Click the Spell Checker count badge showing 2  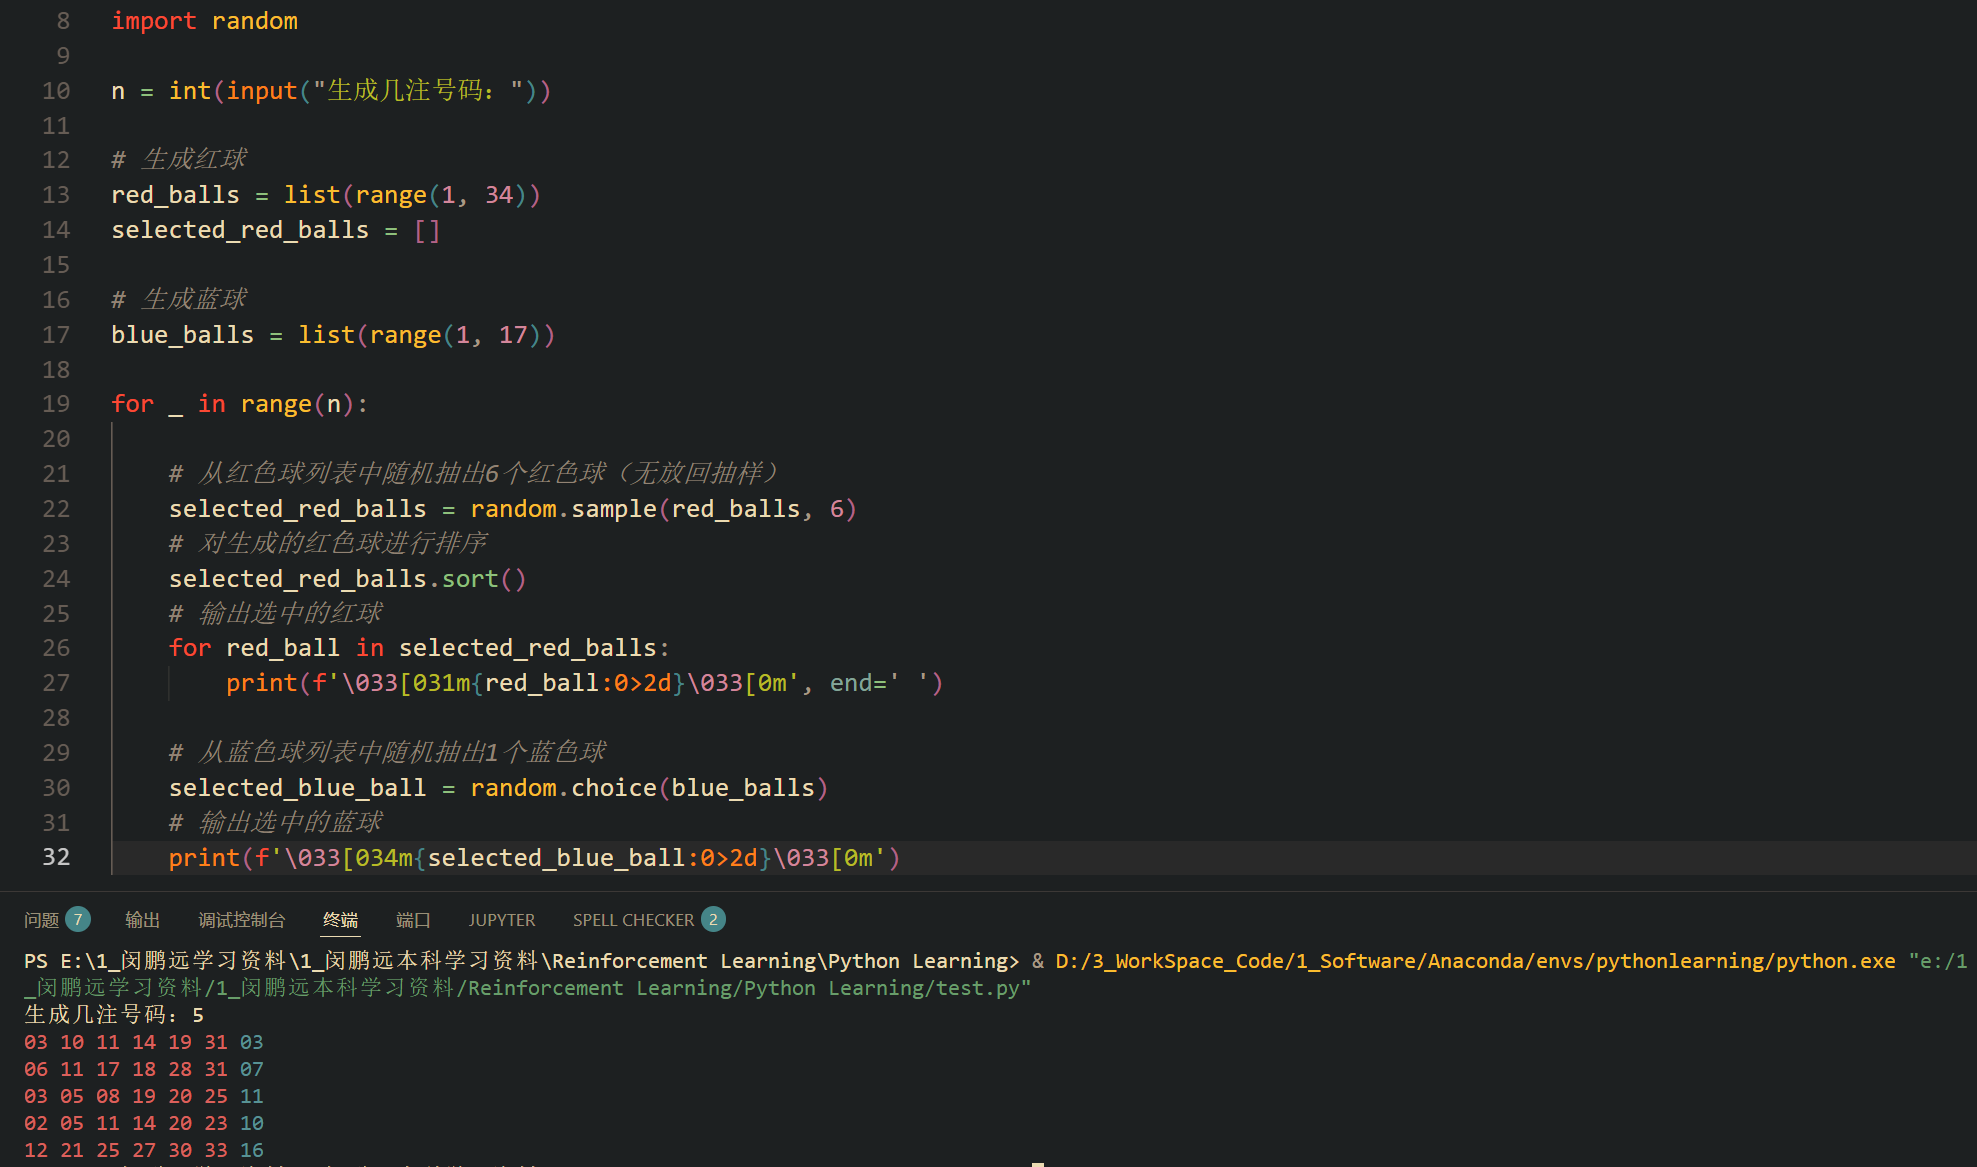pyautogui.click(x=713, y=919)
